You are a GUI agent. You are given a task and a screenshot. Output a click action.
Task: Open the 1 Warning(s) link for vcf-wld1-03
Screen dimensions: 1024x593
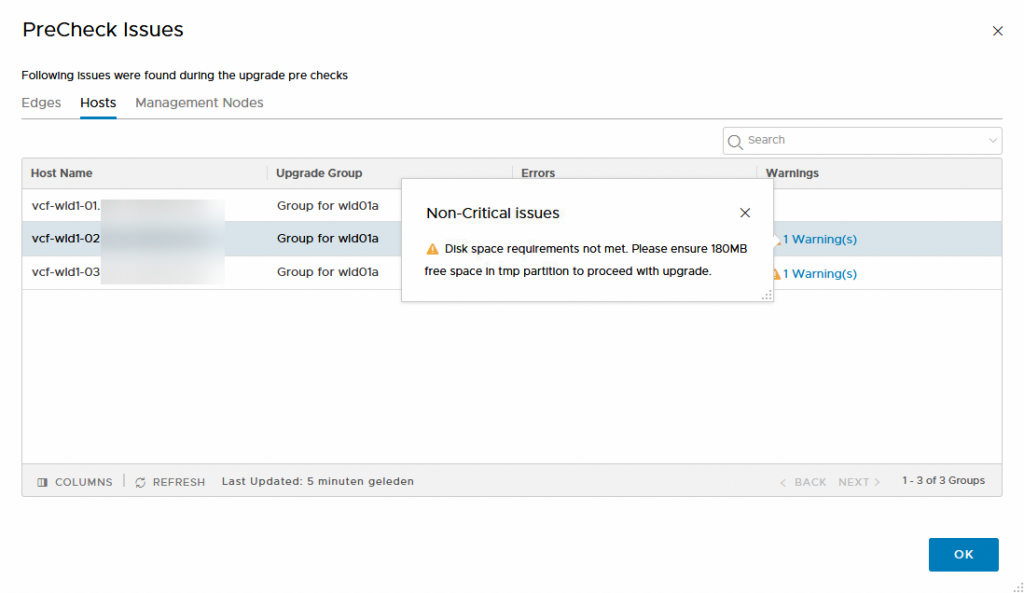coord(819,274)
